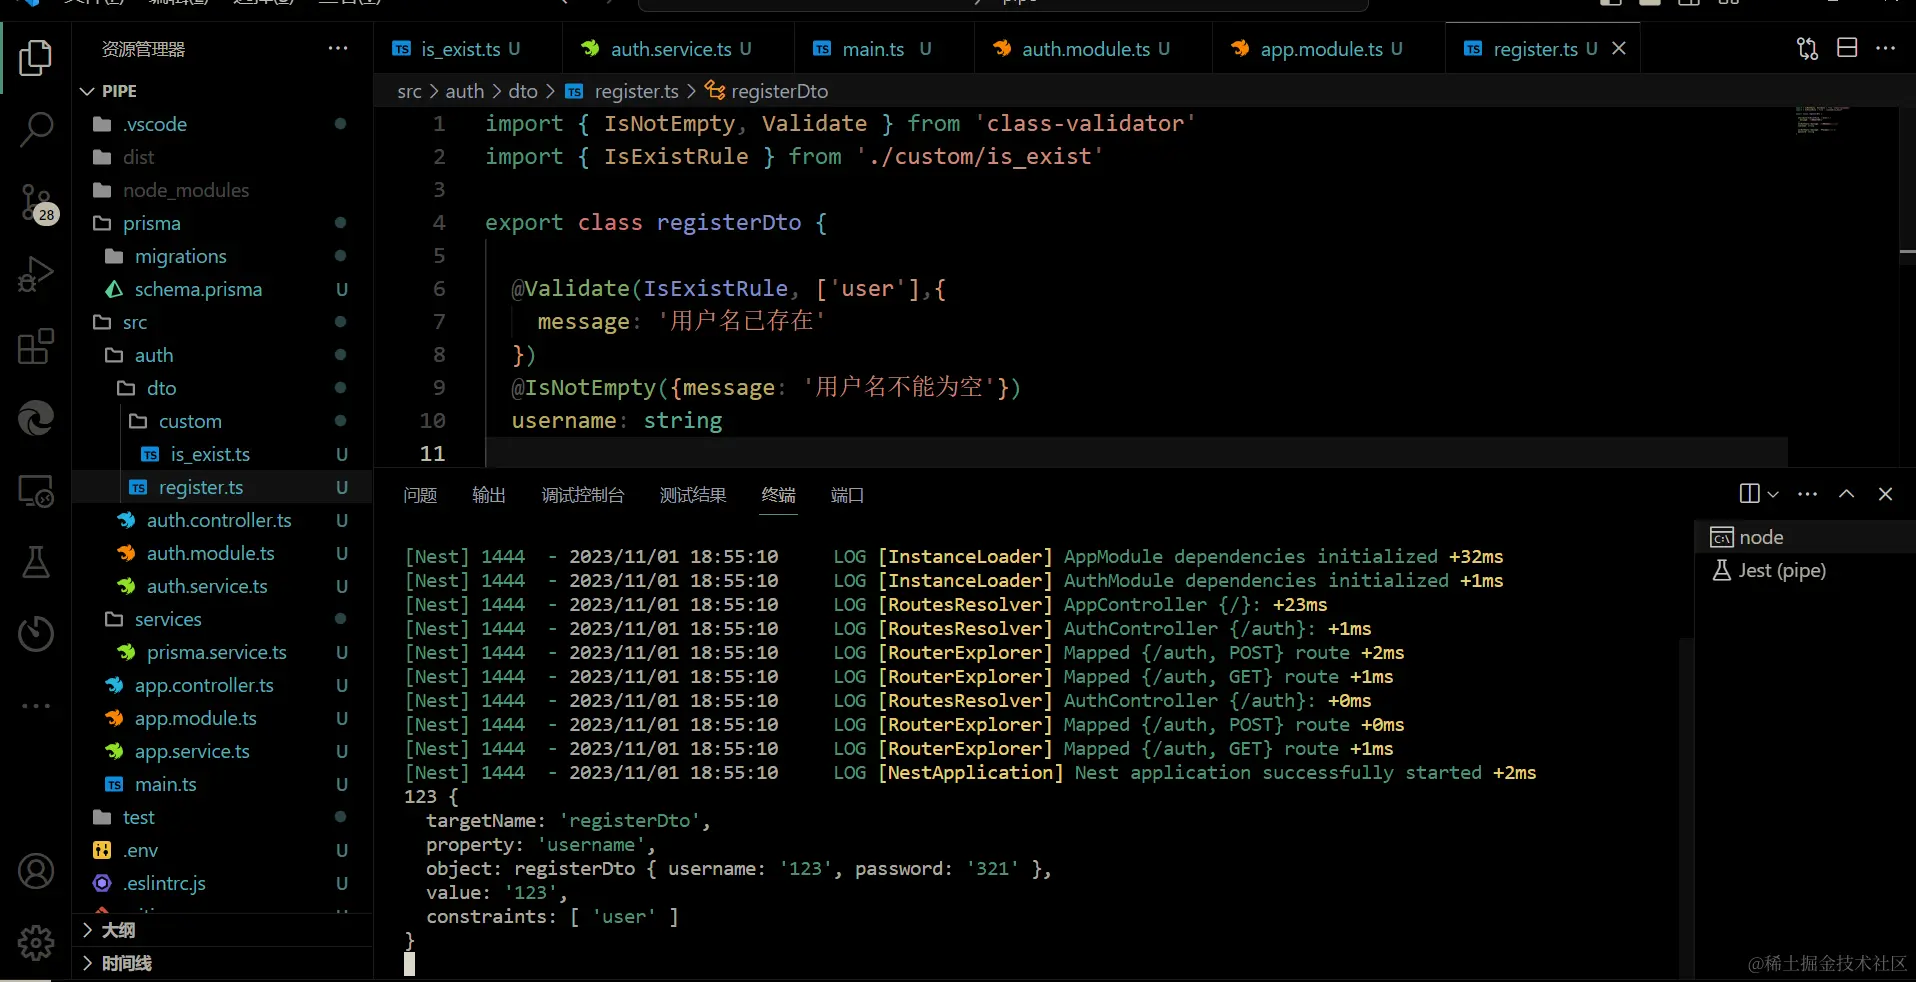Open explorer panel more actions ellipsis
This screenshot has height=982, width=1916.
(338, 48)
